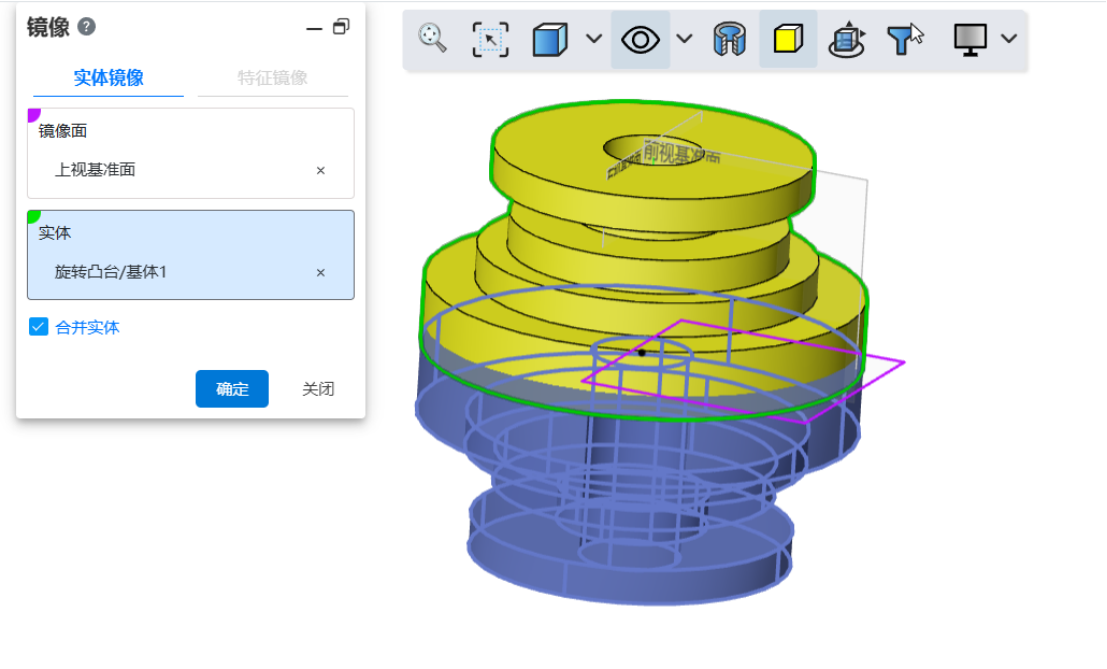Minimize the 镜像 panel
Screen dimensions: 1107x669
[314, 28]
